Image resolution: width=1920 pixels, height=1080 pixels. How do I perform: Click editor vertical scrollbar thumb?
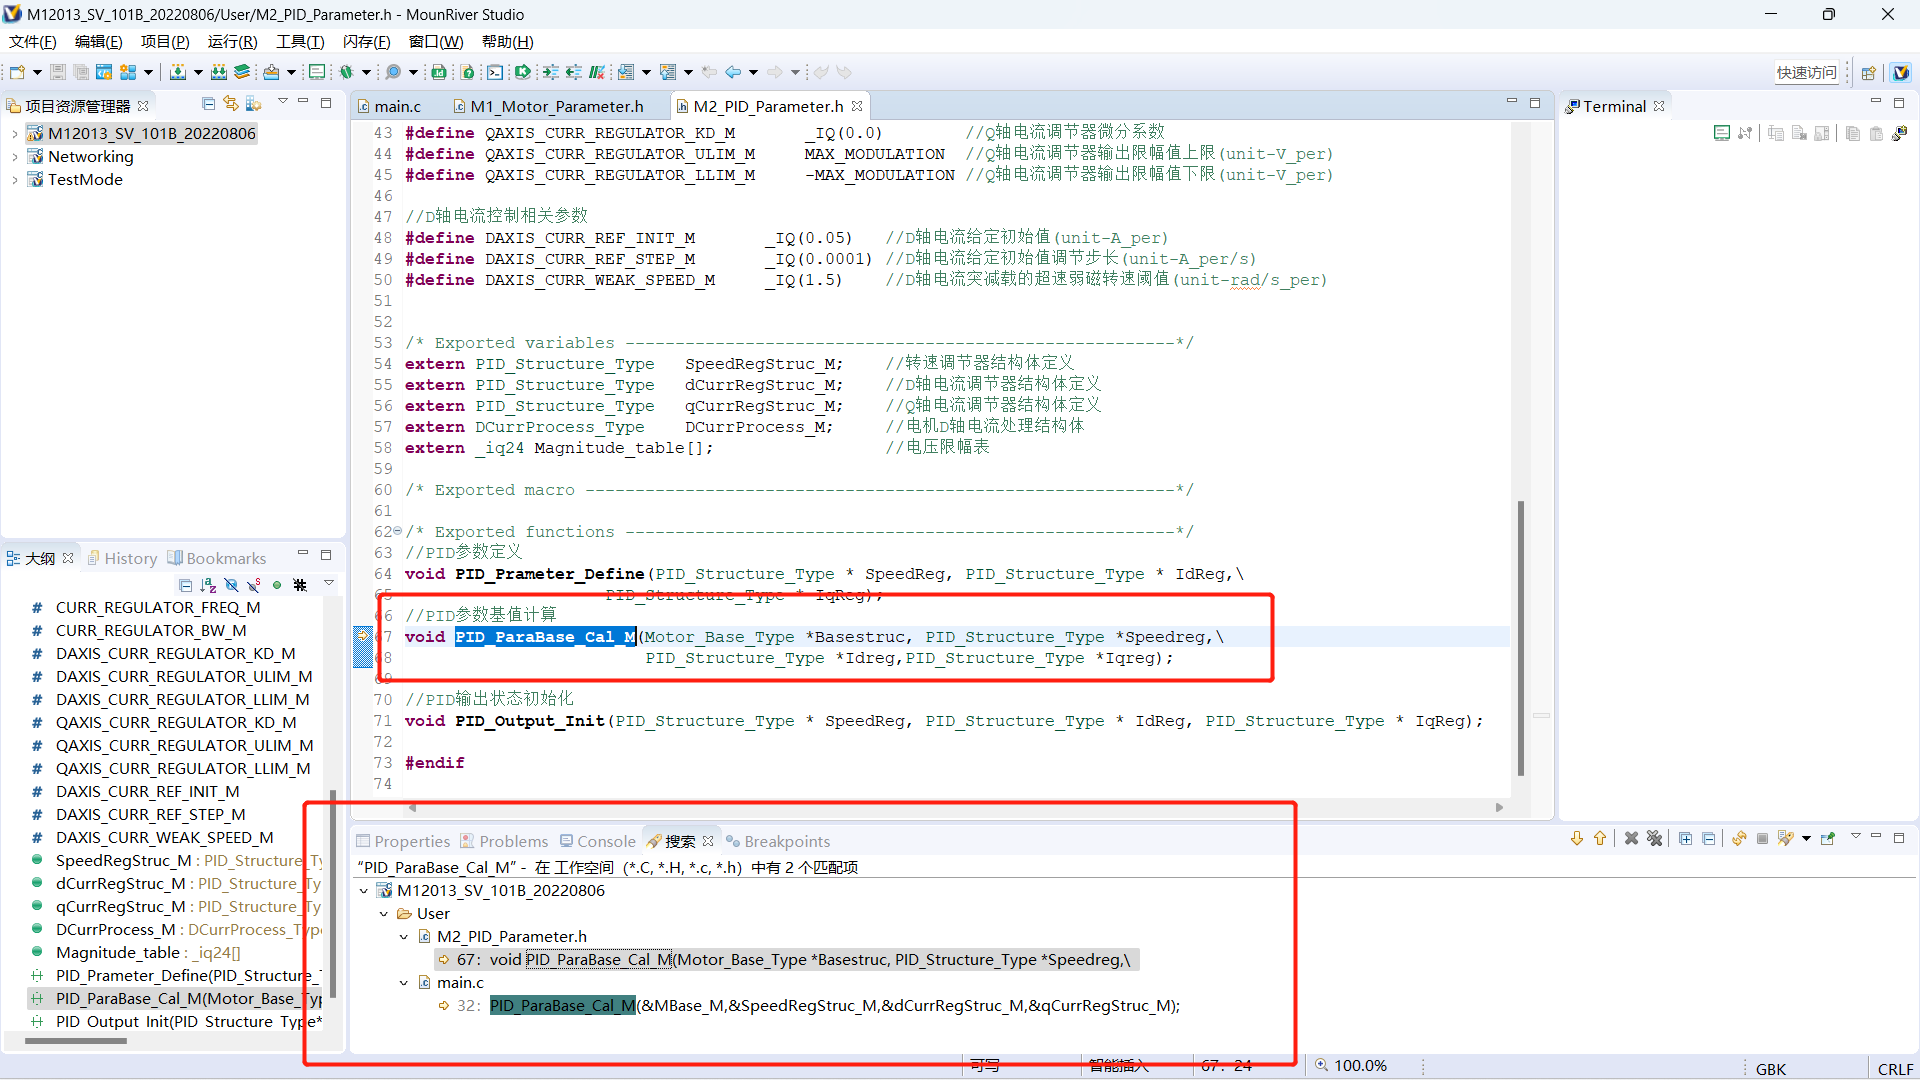[1521, 638]
